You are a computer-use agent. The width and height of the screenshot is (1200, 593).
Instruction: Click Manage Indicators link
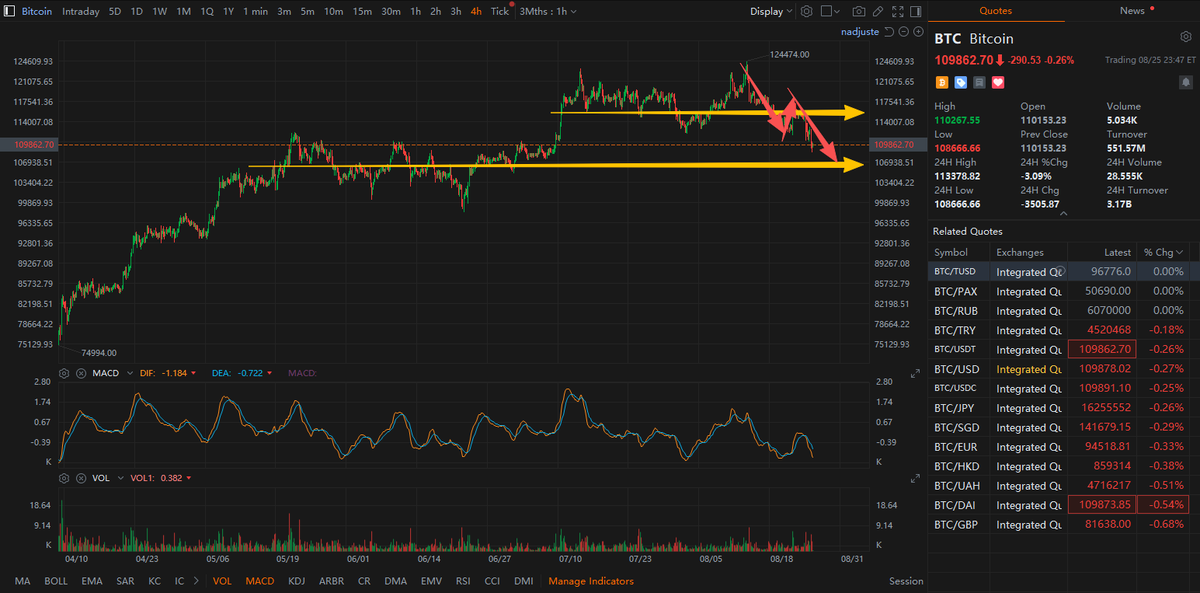click(x=591, y=581)
